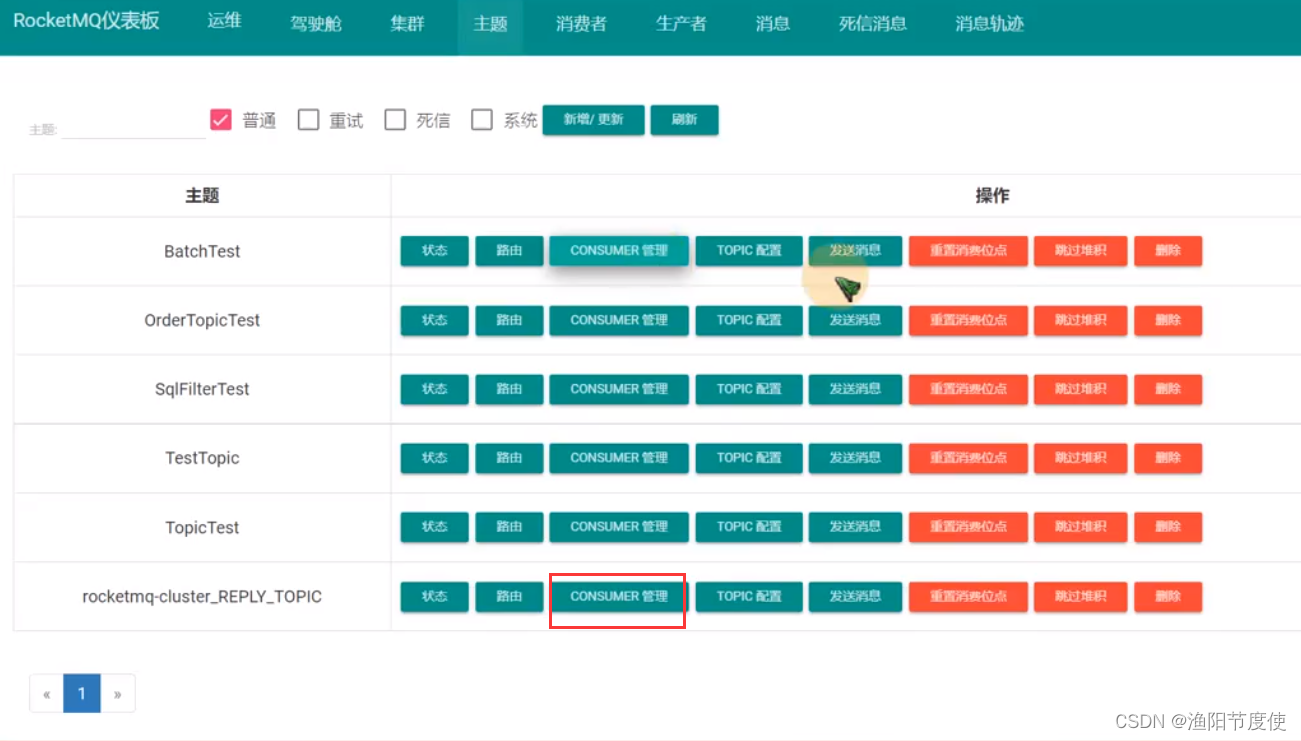Tick the 死信 checkbox

pos(395,120)
